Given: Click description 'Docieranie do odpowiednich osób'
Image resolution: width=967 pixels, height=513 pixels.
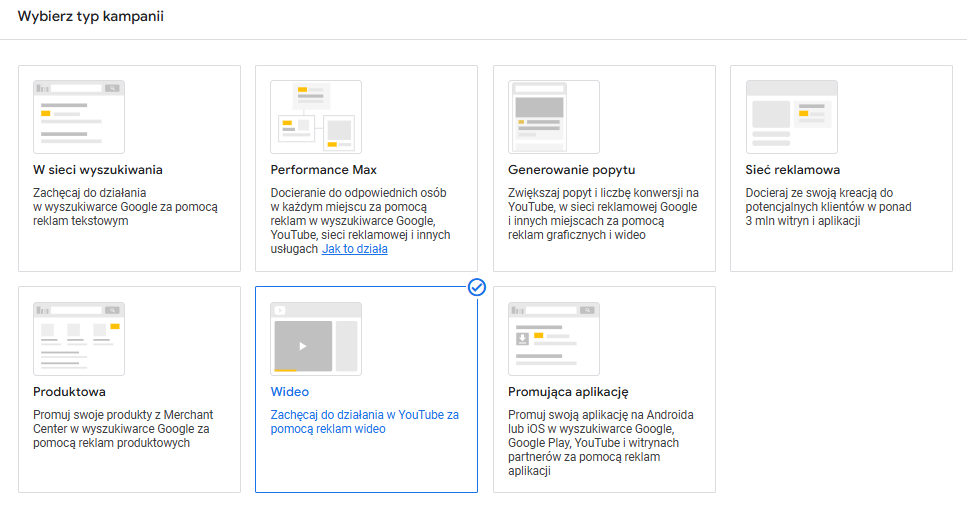Looking at the screenshot, I should (x=360, y=221).
